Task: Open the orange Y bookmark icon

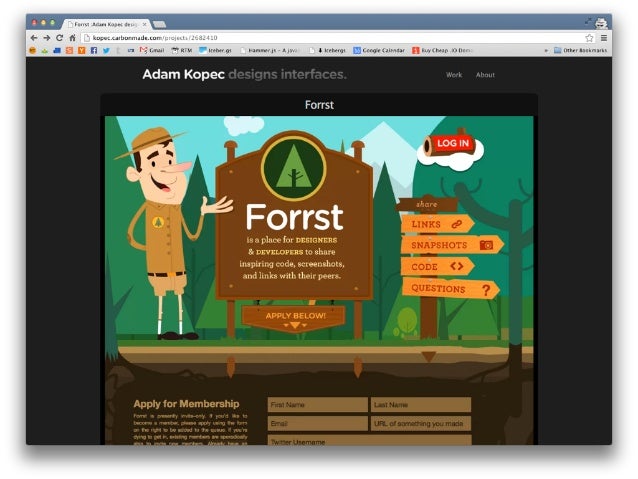Action: [x=82, y=50]
